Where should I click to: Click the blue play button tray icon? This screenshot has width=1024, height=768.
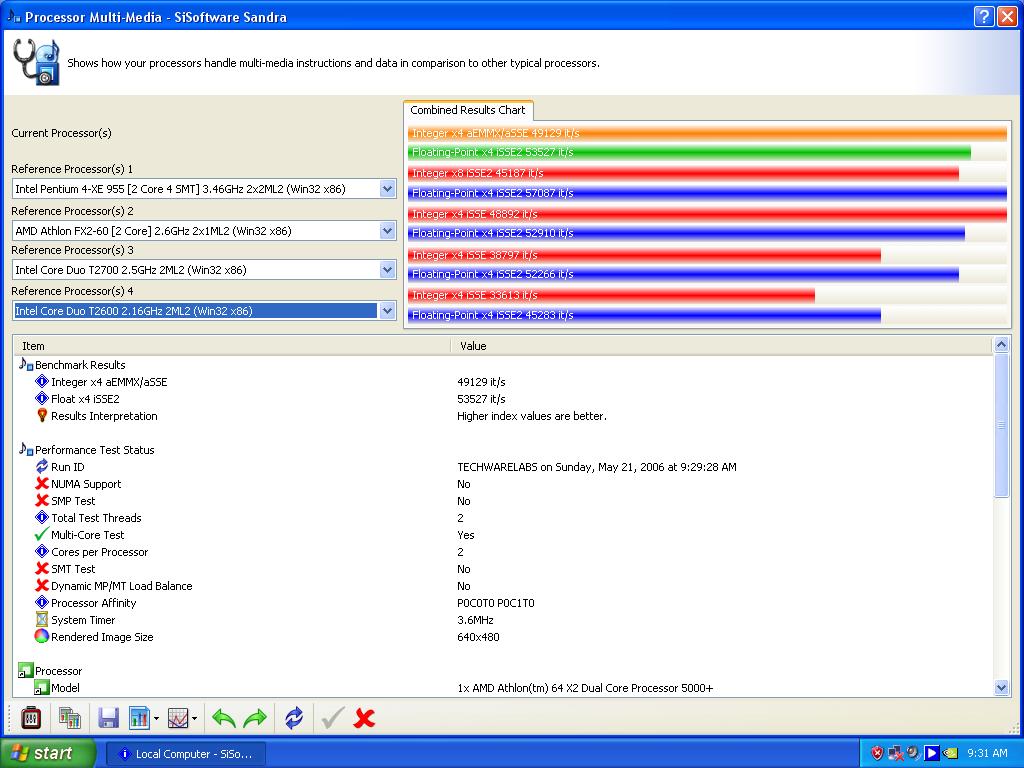[931, 753]
